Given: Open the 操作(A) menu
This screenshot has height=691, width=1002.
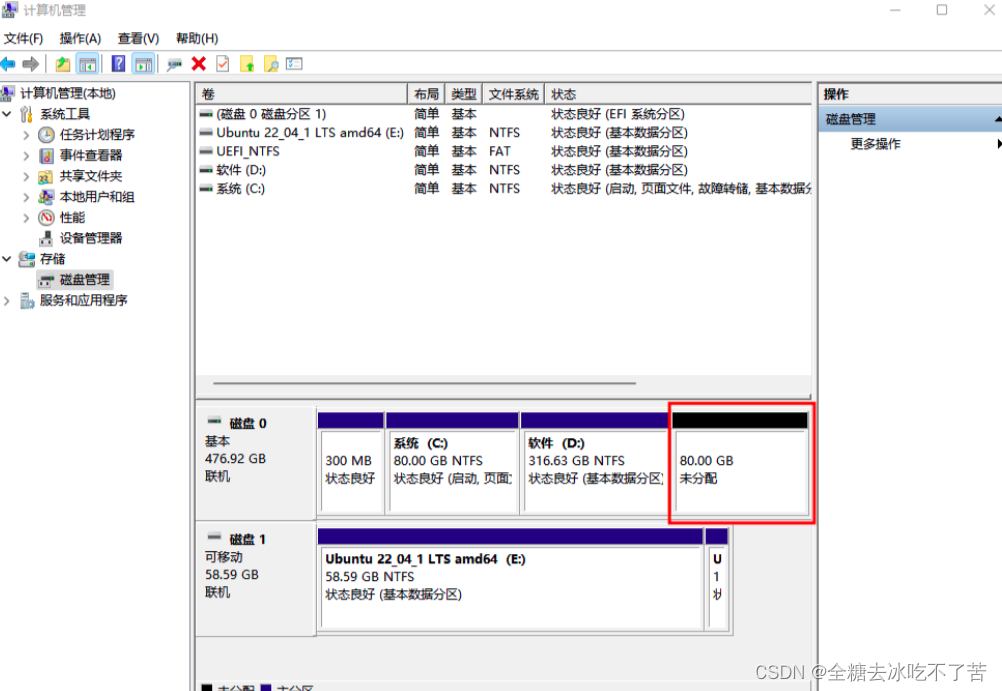Looking at the screenshot, I should click(x=80, y=38).
